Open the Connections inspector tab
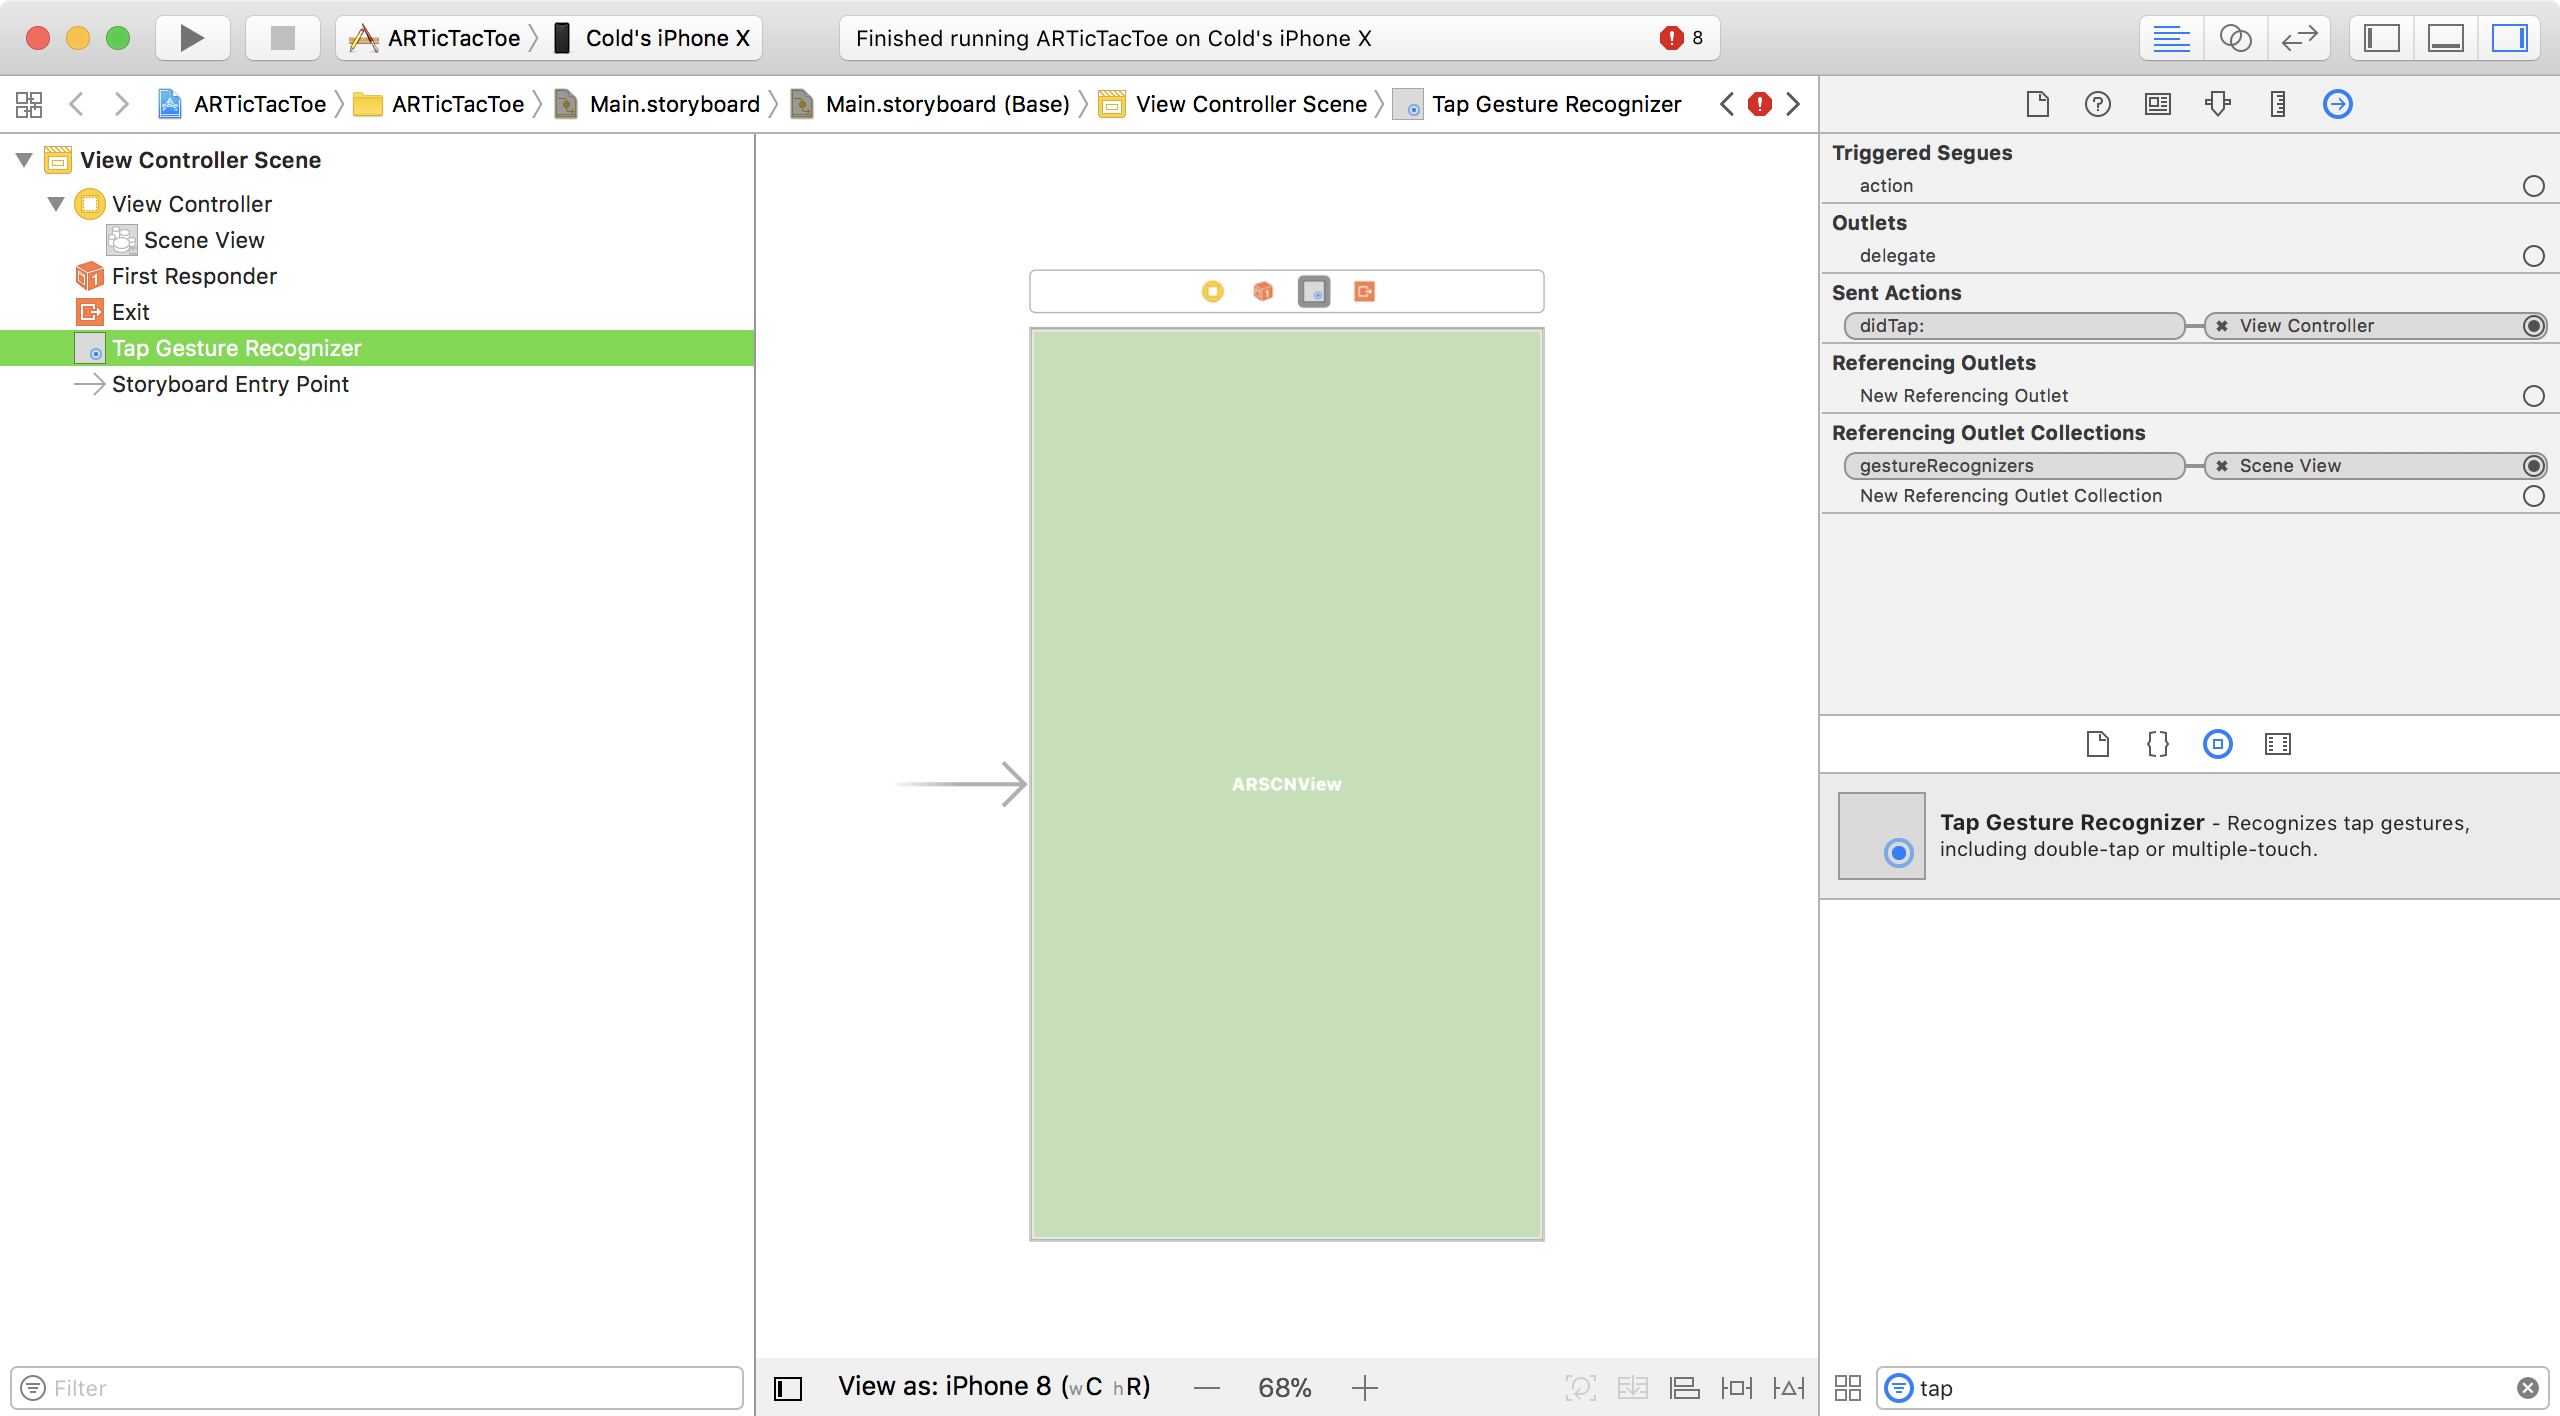The image size is (2560, 1416). (x=2337, y=104)
